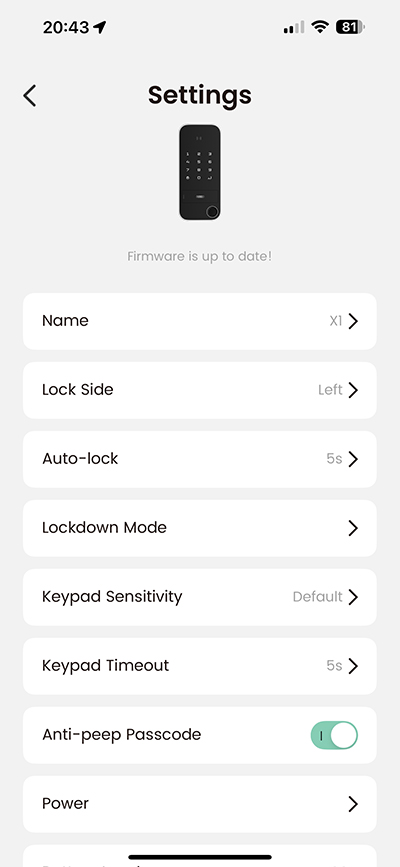Screen dimensions: 400x867
Task: Open the Lockdown Mode row
Action: [200, 528]
